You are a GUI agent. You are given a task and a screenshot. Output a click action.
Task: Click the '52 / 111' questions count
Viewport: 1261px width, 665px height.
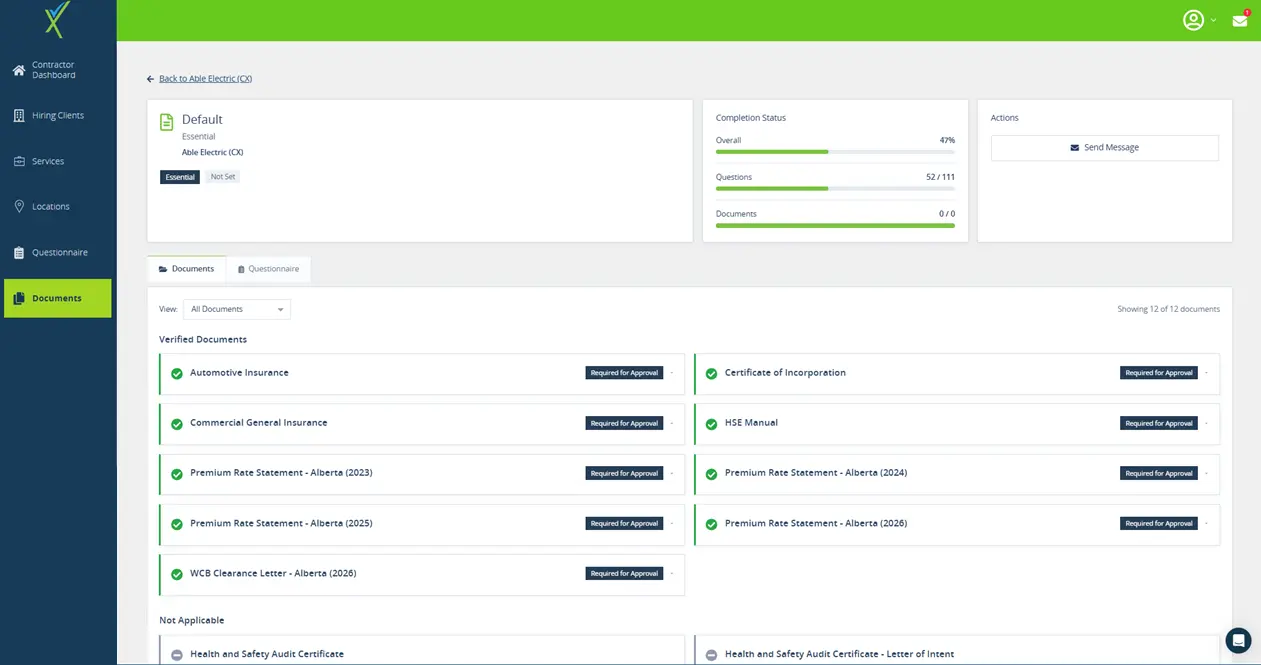tap(940, 177)
